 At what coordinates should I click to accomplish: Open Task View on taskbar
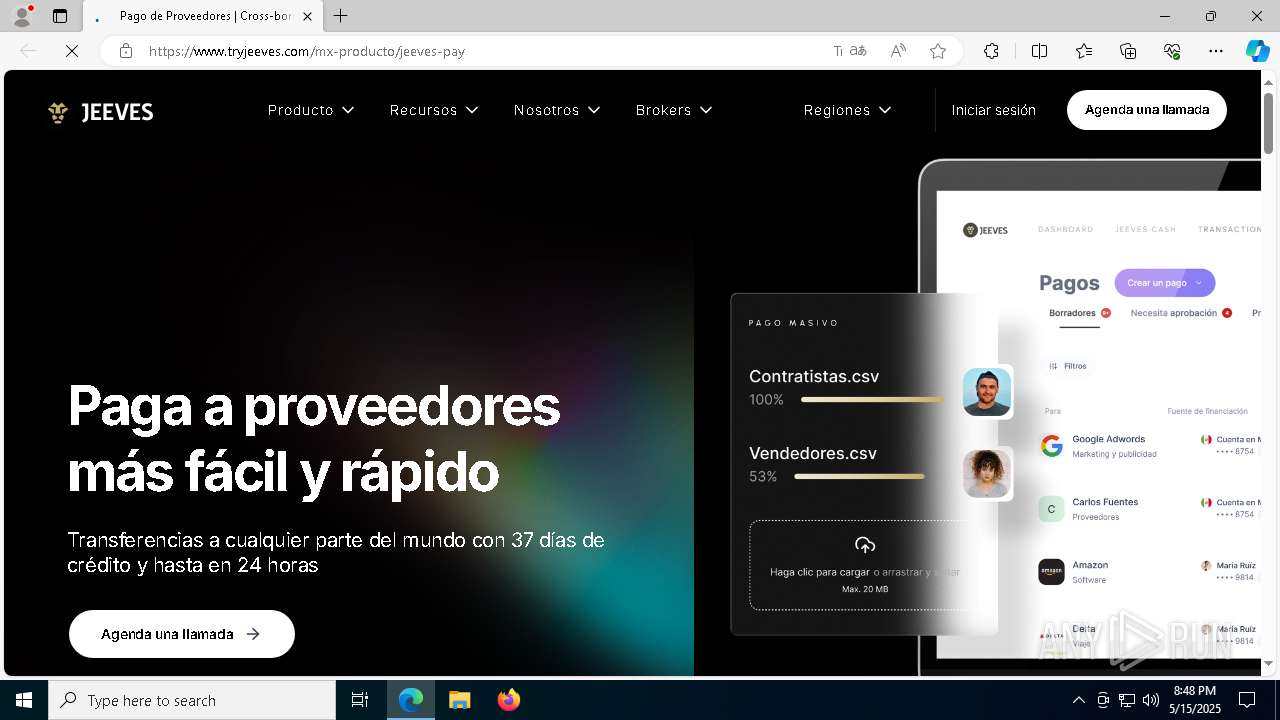[360, 700]
